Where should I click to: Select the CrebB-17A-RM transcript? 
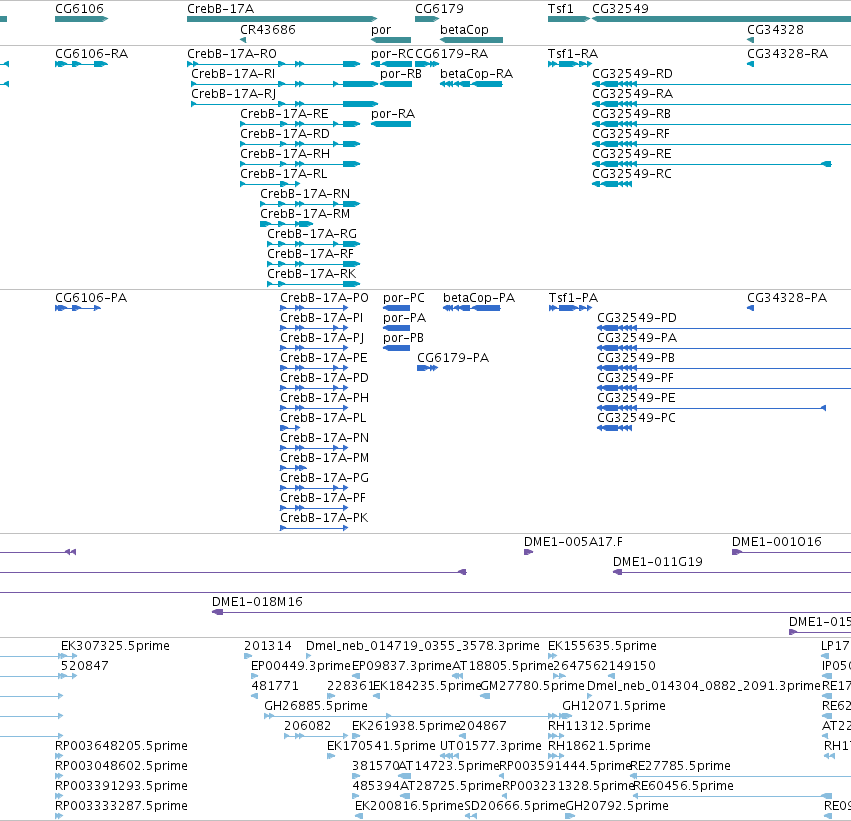click(x=287, y=224)
